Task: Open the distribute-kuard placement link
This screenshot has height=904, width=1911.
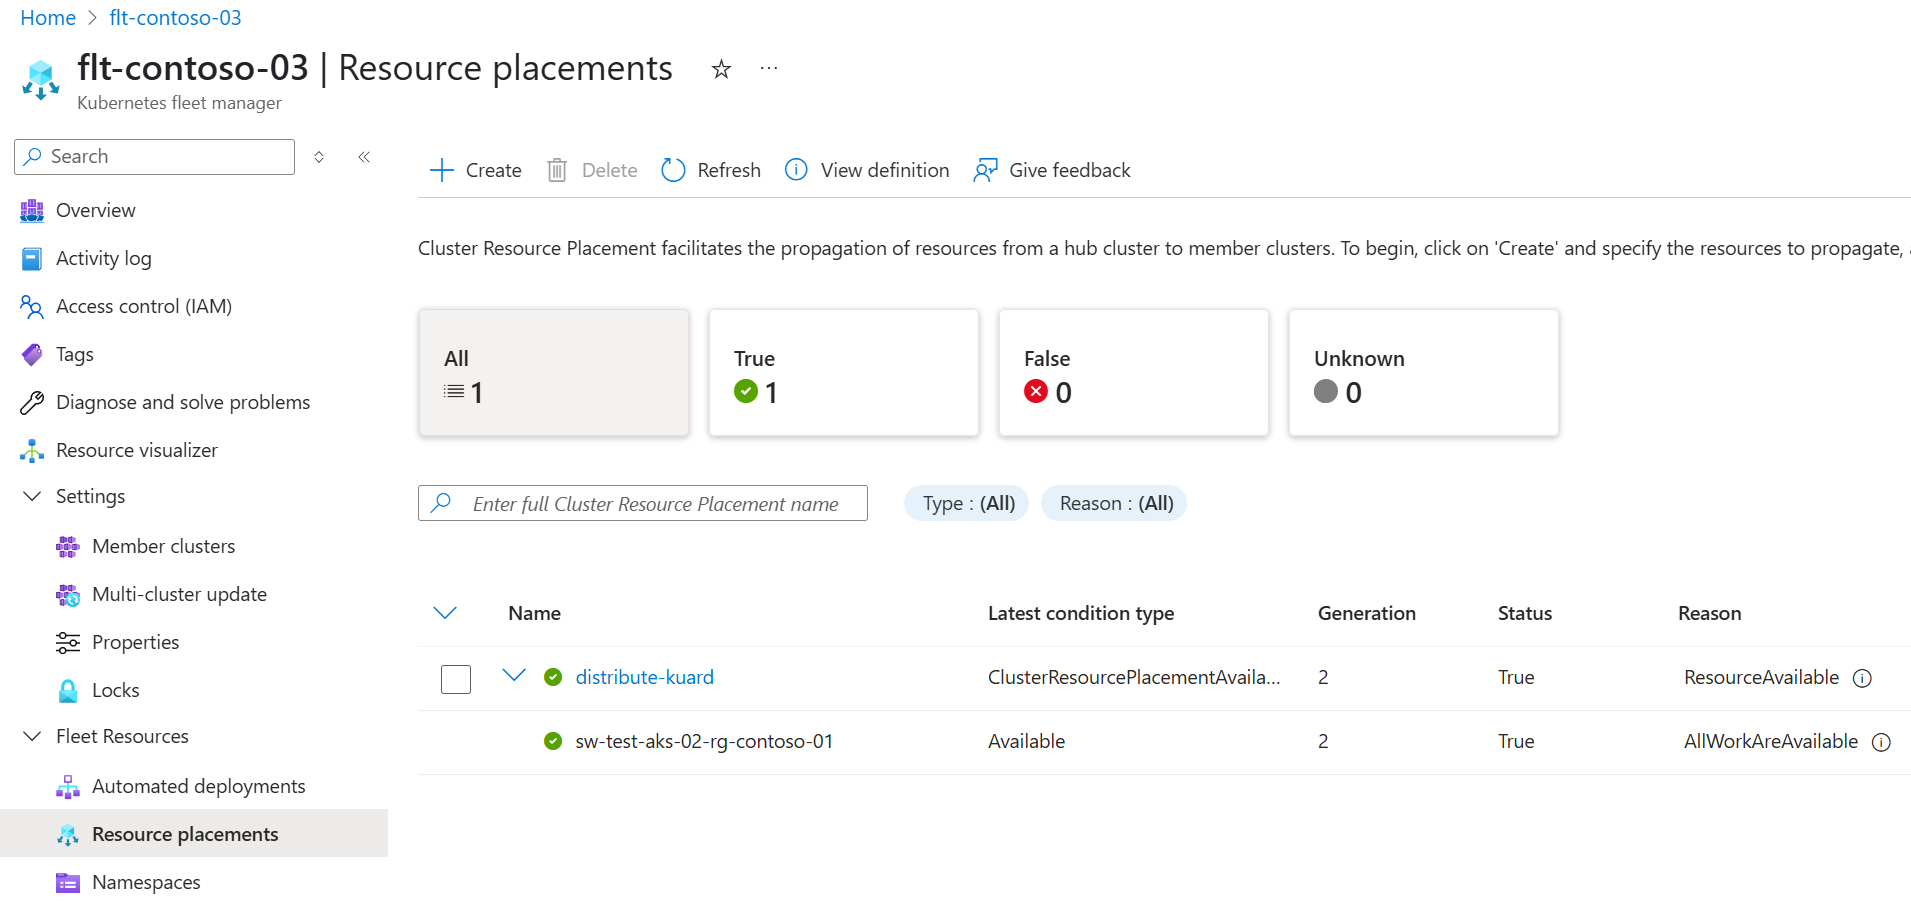Action: point(645,677)
